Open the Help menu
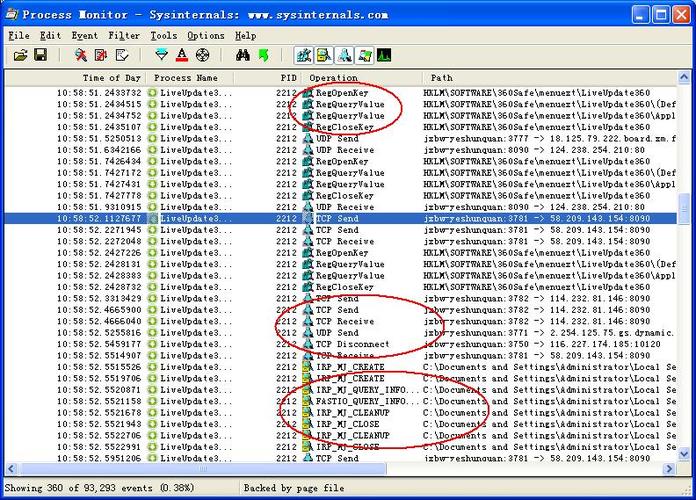This screenshot has width=696, height=500. [245, 36]
